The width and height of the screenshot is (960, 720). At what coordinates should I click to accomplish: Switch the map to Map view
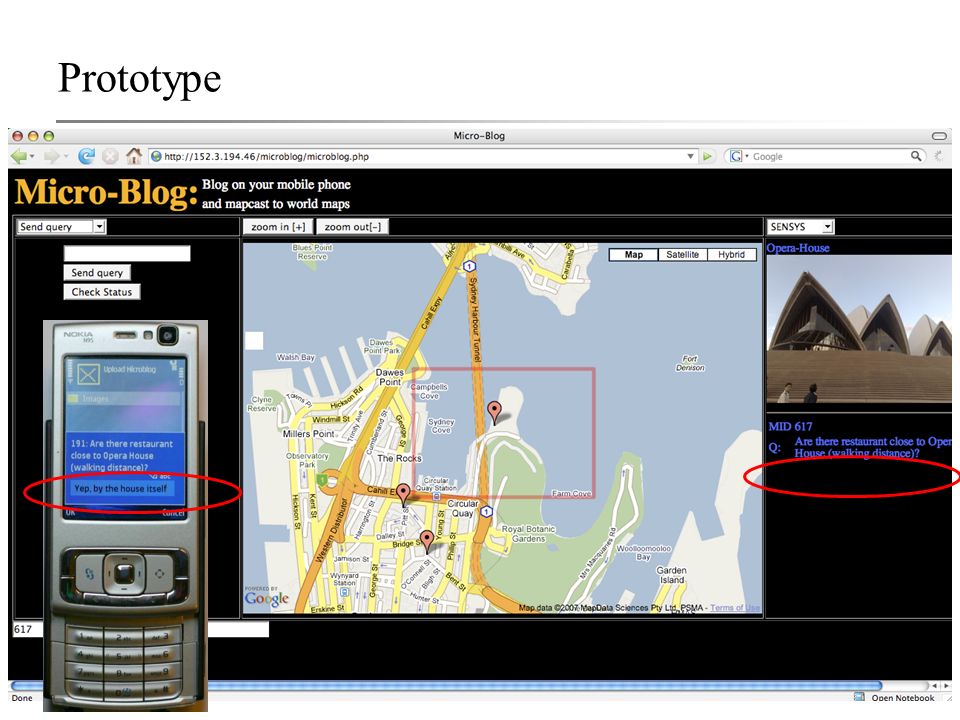click(634, 255)
